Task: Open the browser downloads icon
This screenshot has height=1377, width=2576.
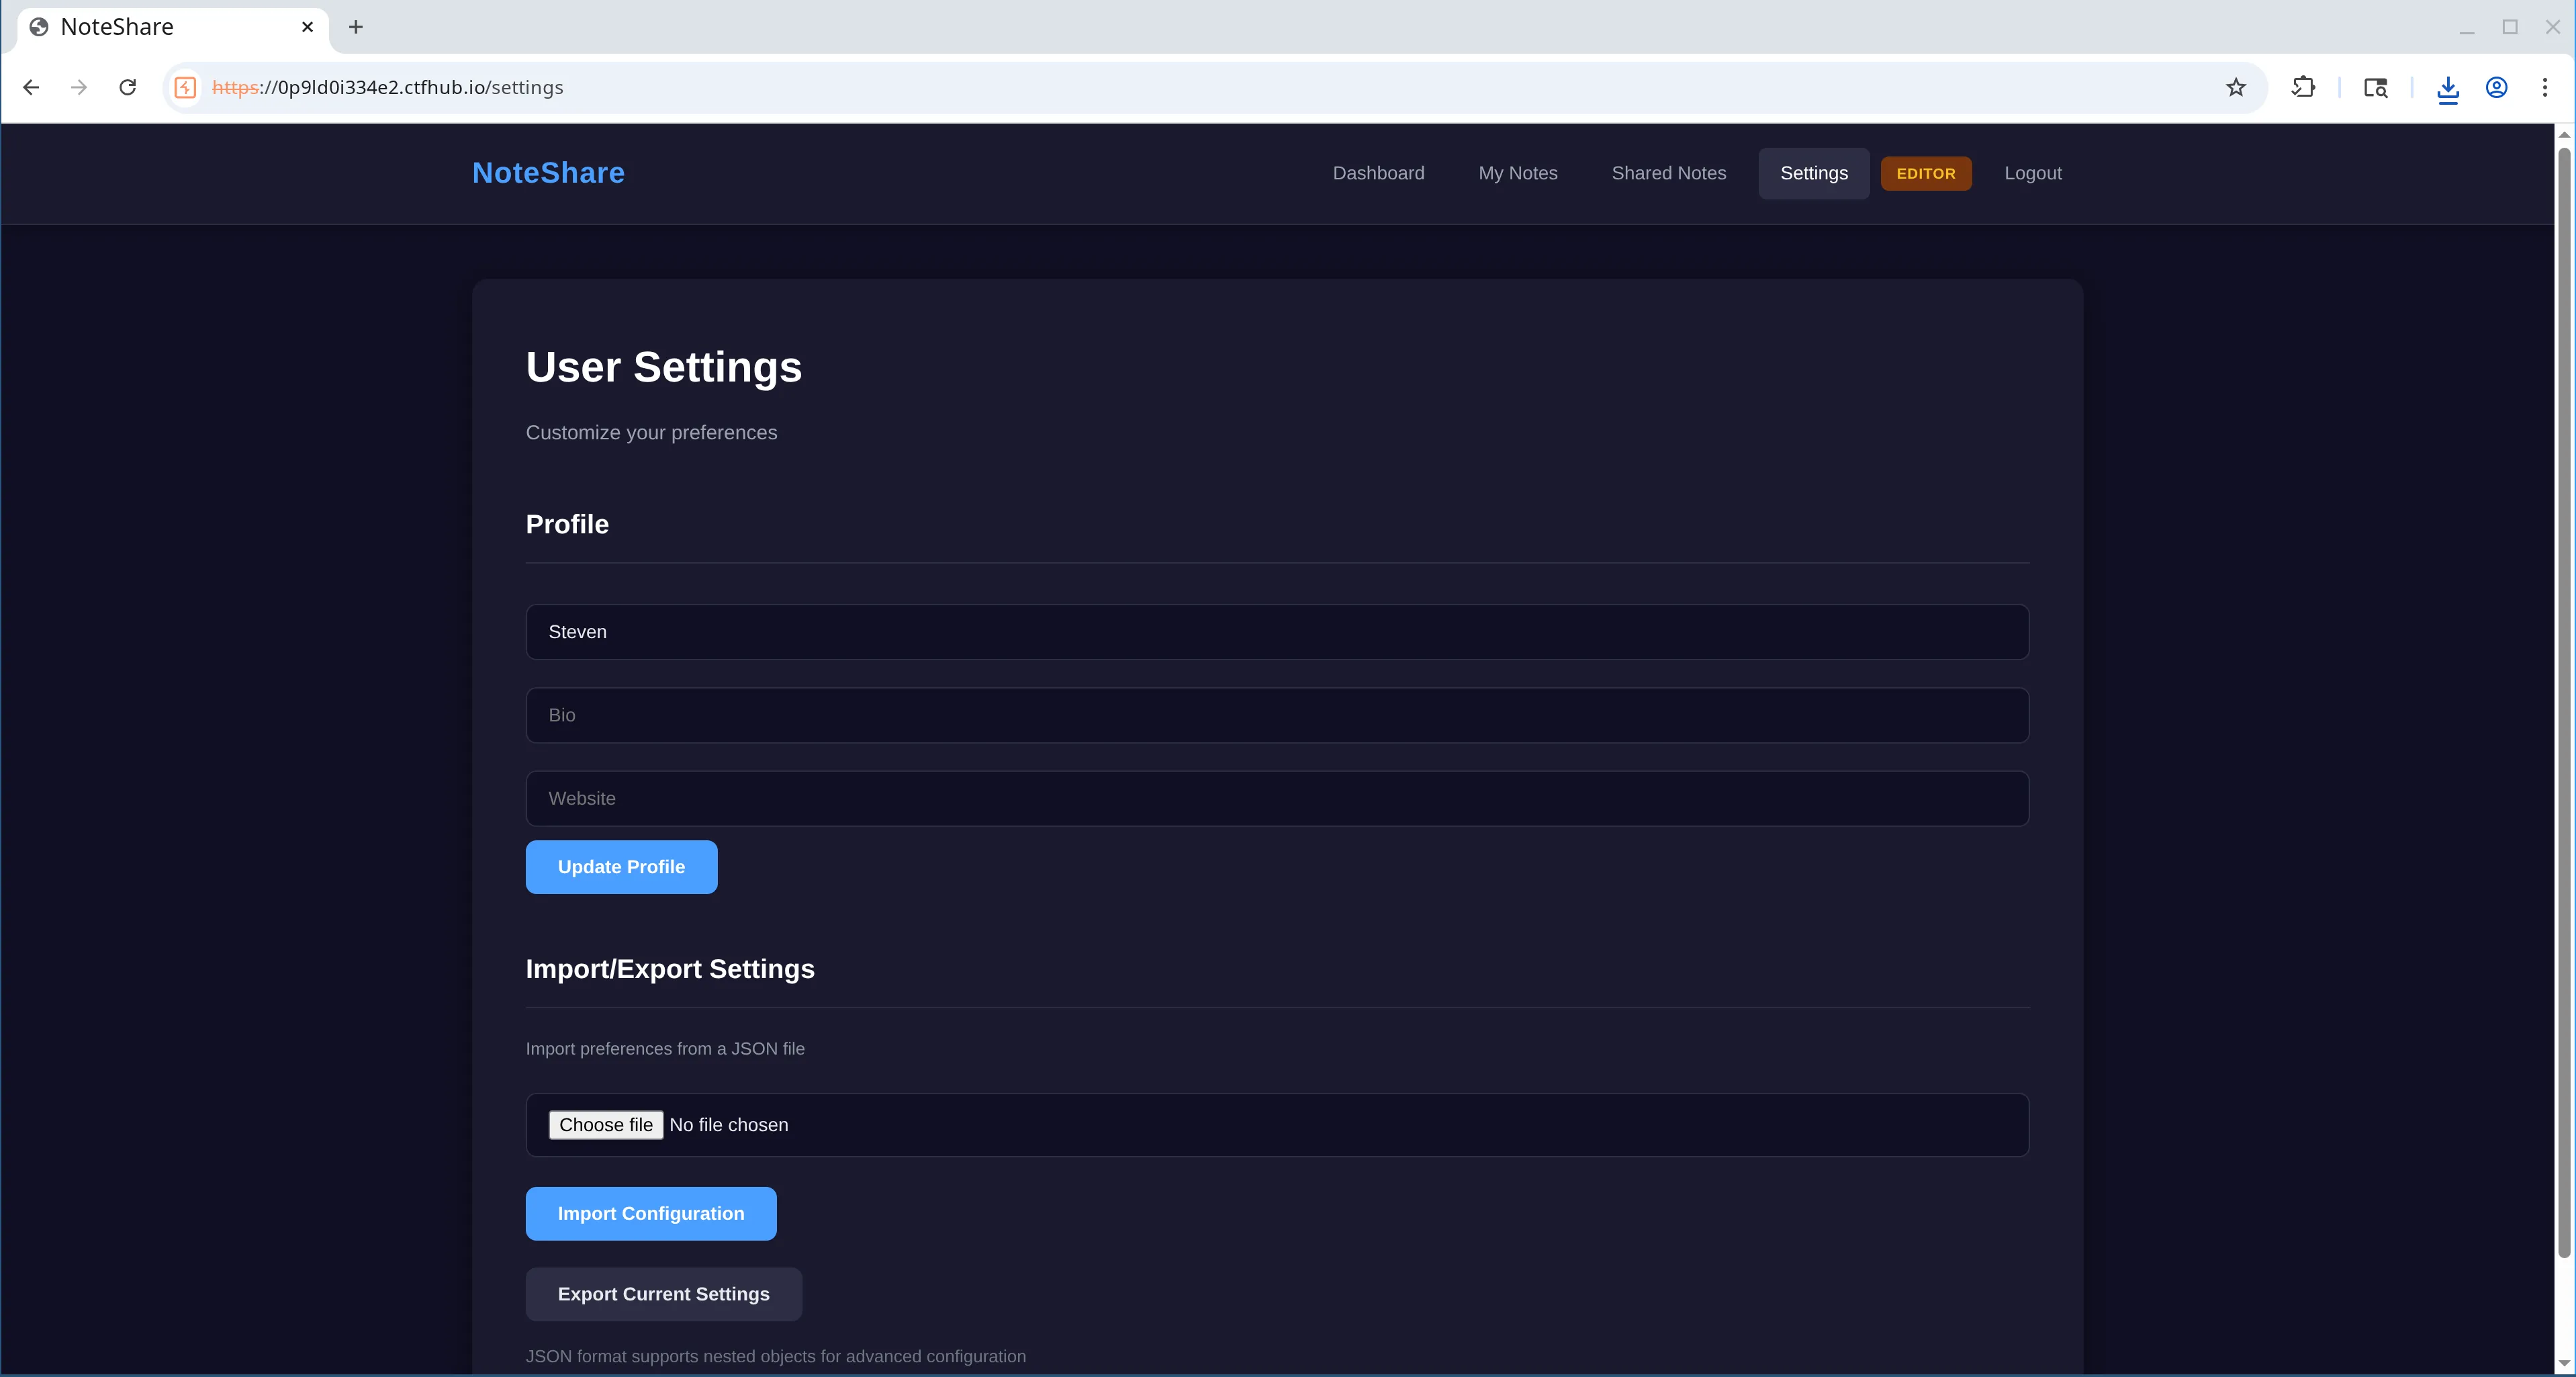Action: (x=2448, y=88)
